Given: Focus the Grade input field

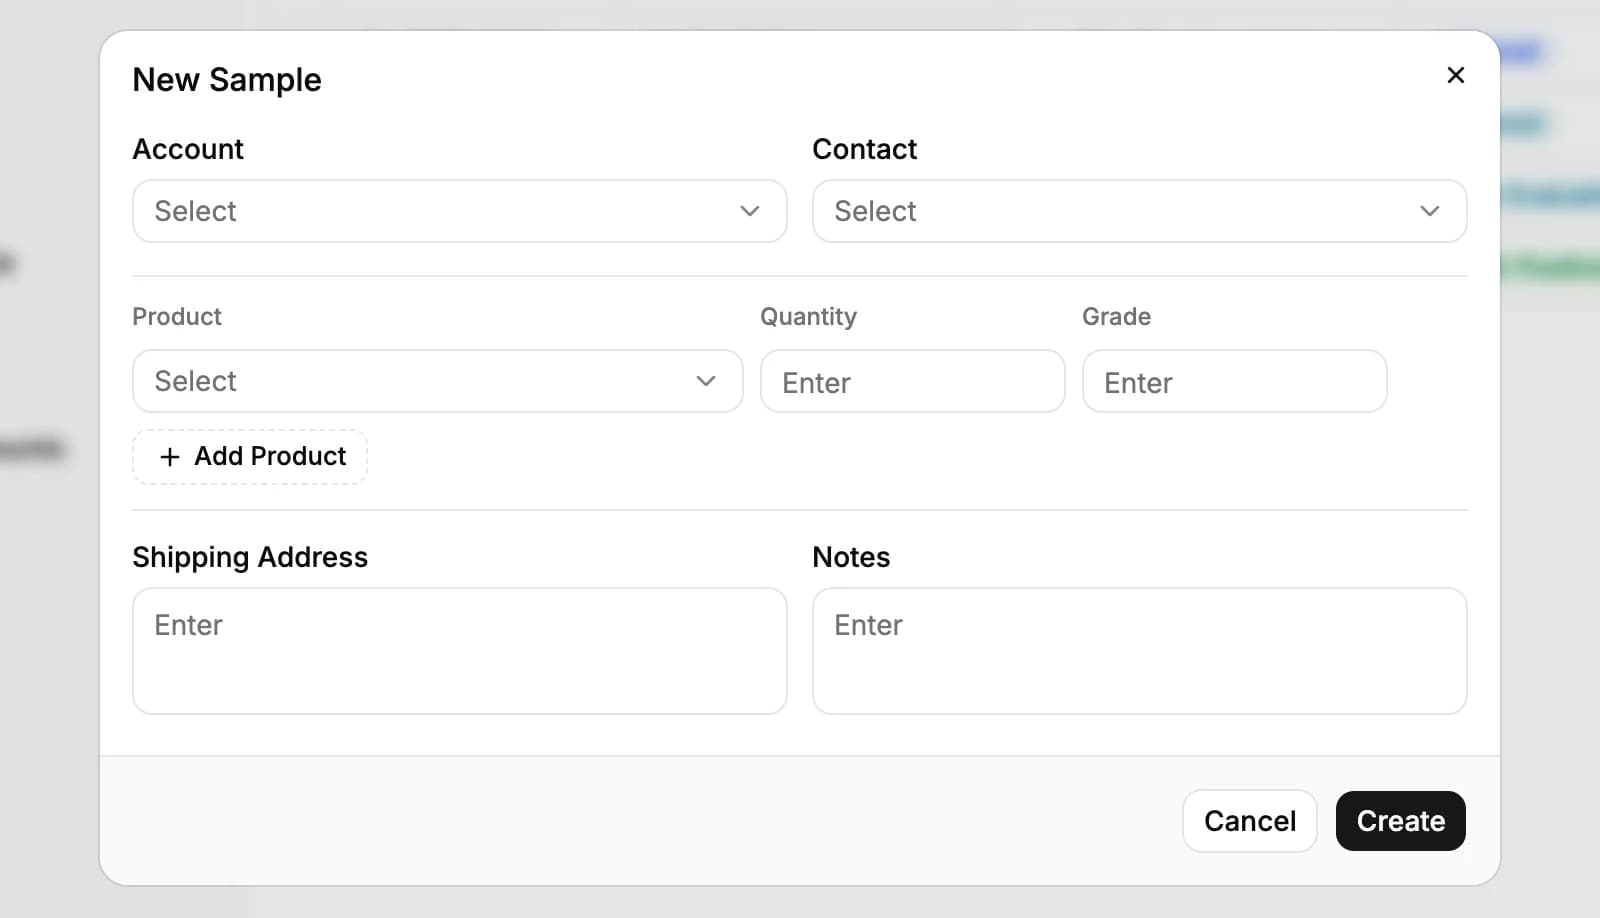Looking at the screenshot, I should coord(1235,381).
